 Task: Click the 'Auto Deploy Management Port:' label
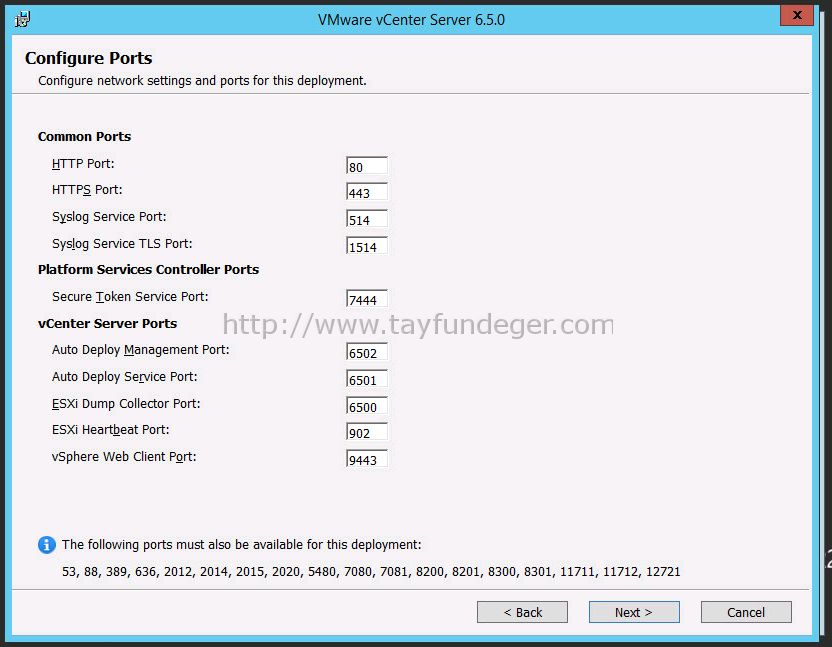point(141,350)
